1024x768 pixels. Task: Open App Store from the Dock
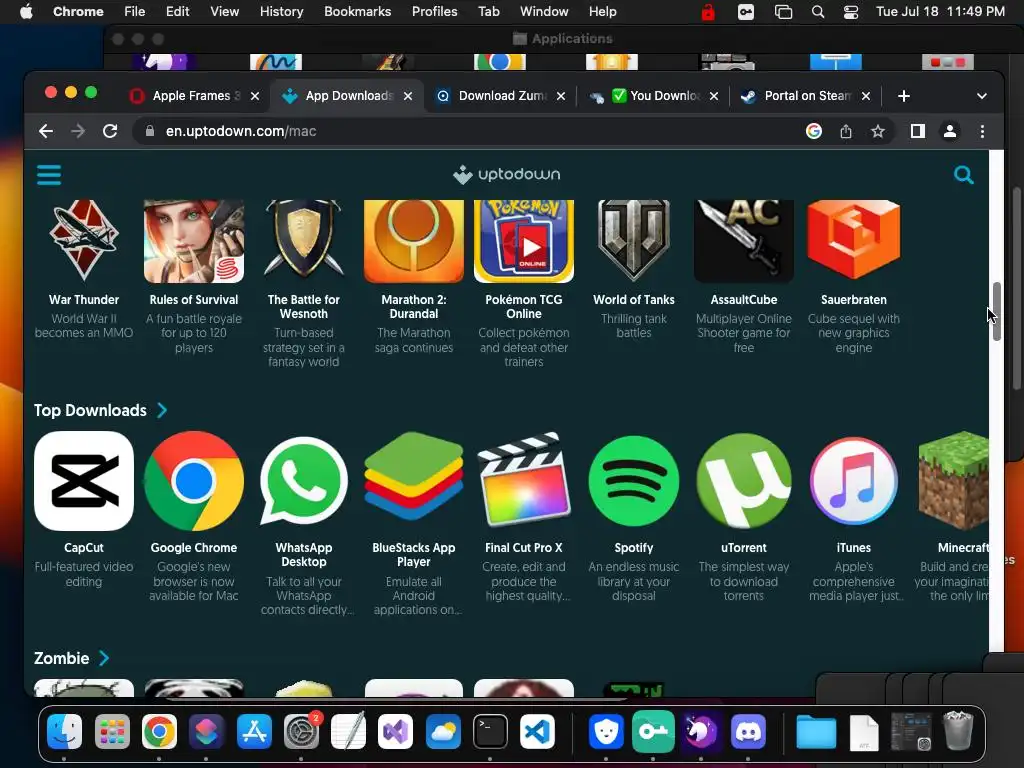(x=254, y=731)
